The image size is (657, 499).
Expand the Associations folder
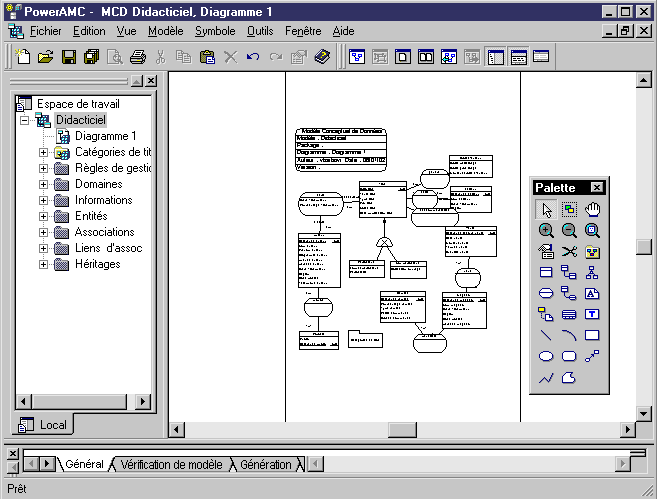click(43, 232)
